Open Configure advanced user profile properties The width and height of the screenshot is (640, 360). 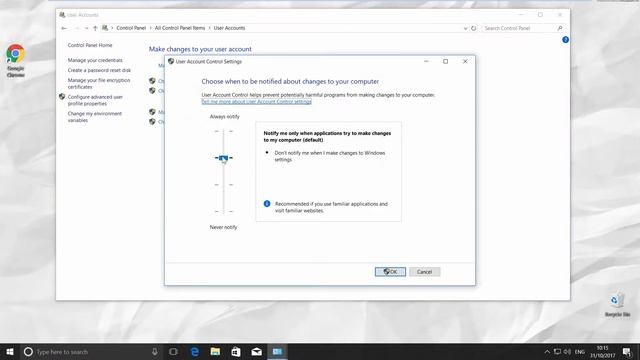(x=95, y=100)
